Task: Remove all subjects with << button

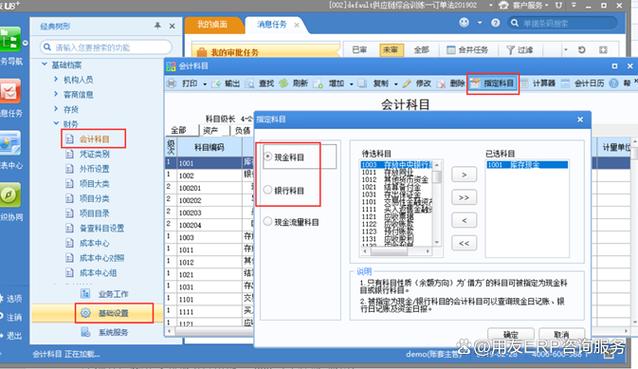Action: coord(464,243)
